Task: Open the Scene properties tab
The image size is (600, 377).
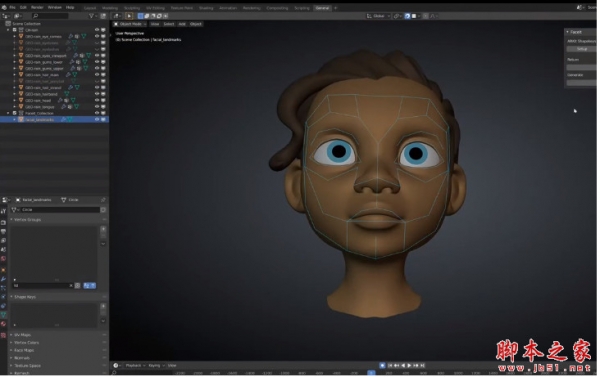Action: pos(3,250)
